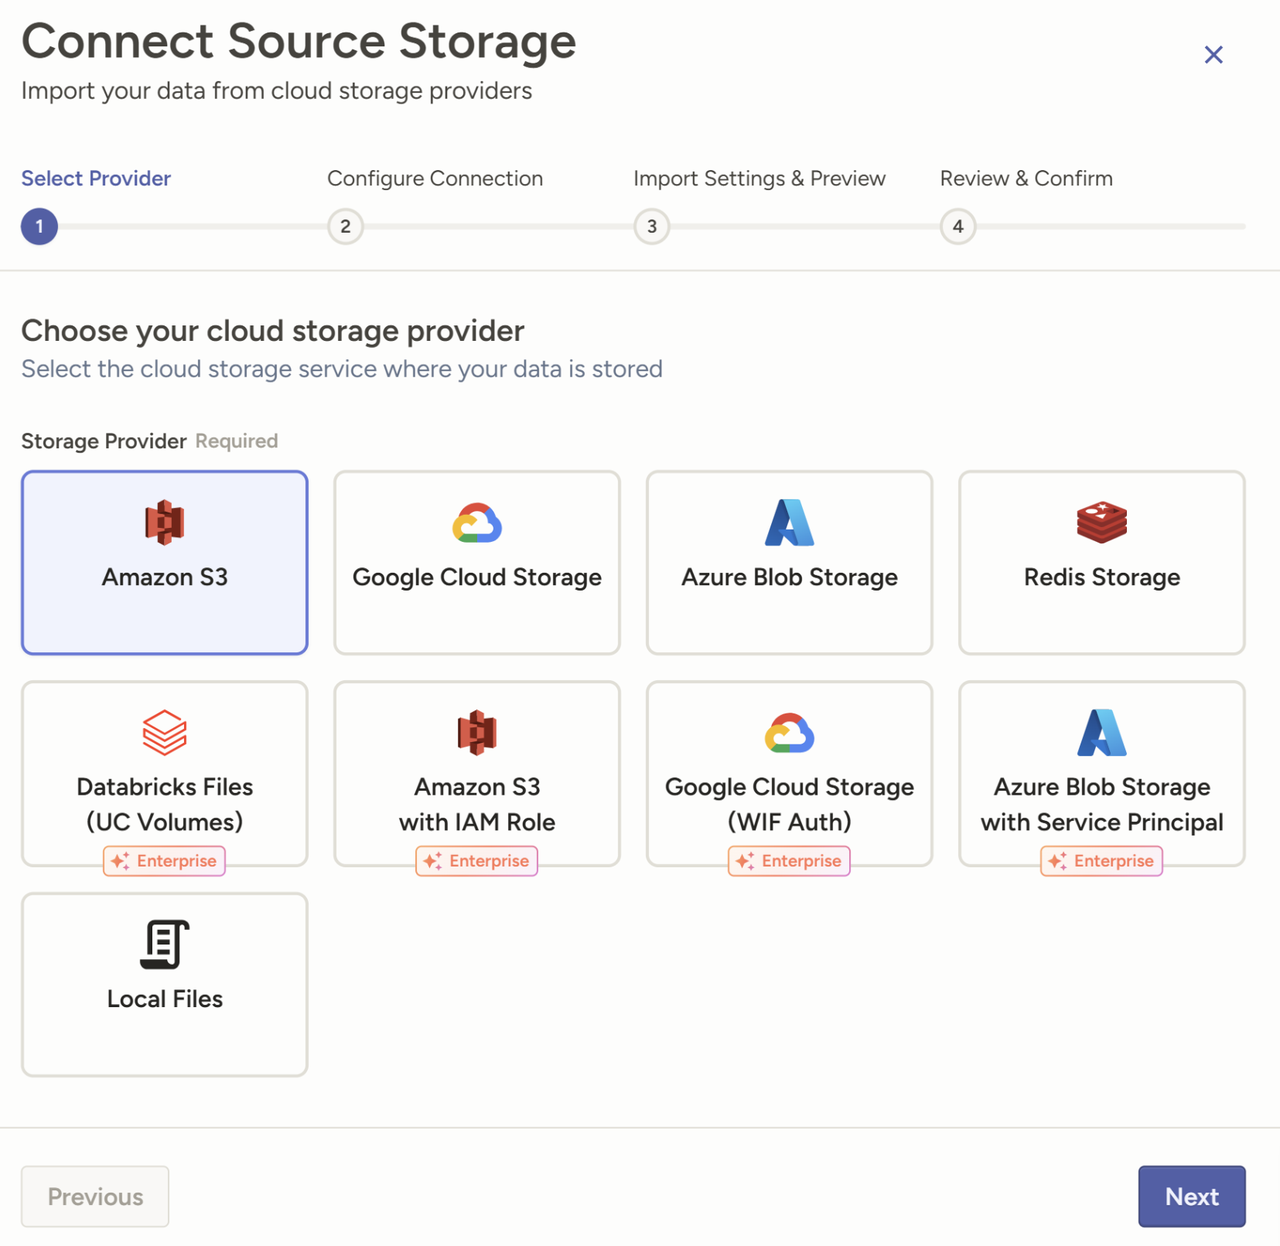Go to Import Settings & Preview step label
Image resolution: width=1280 pixels, height=1246 pixels.
pyautogui.click(x=759, y=178)
